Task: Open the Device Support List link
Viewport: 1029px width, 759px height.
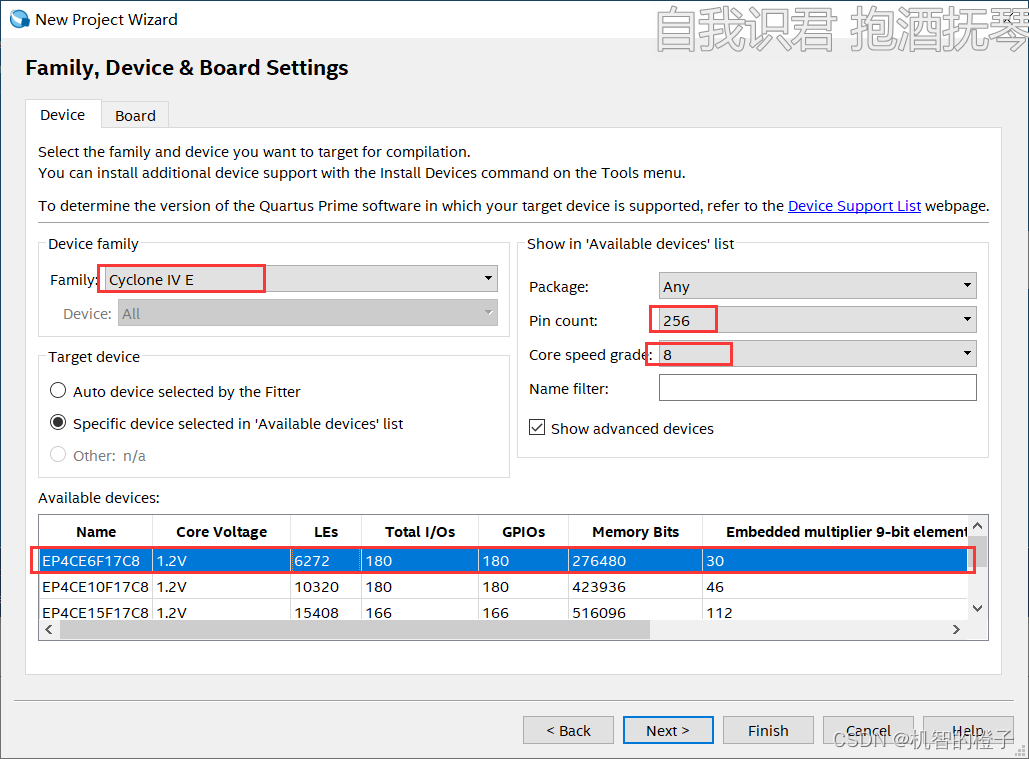Action: click(x=854, y=206)
